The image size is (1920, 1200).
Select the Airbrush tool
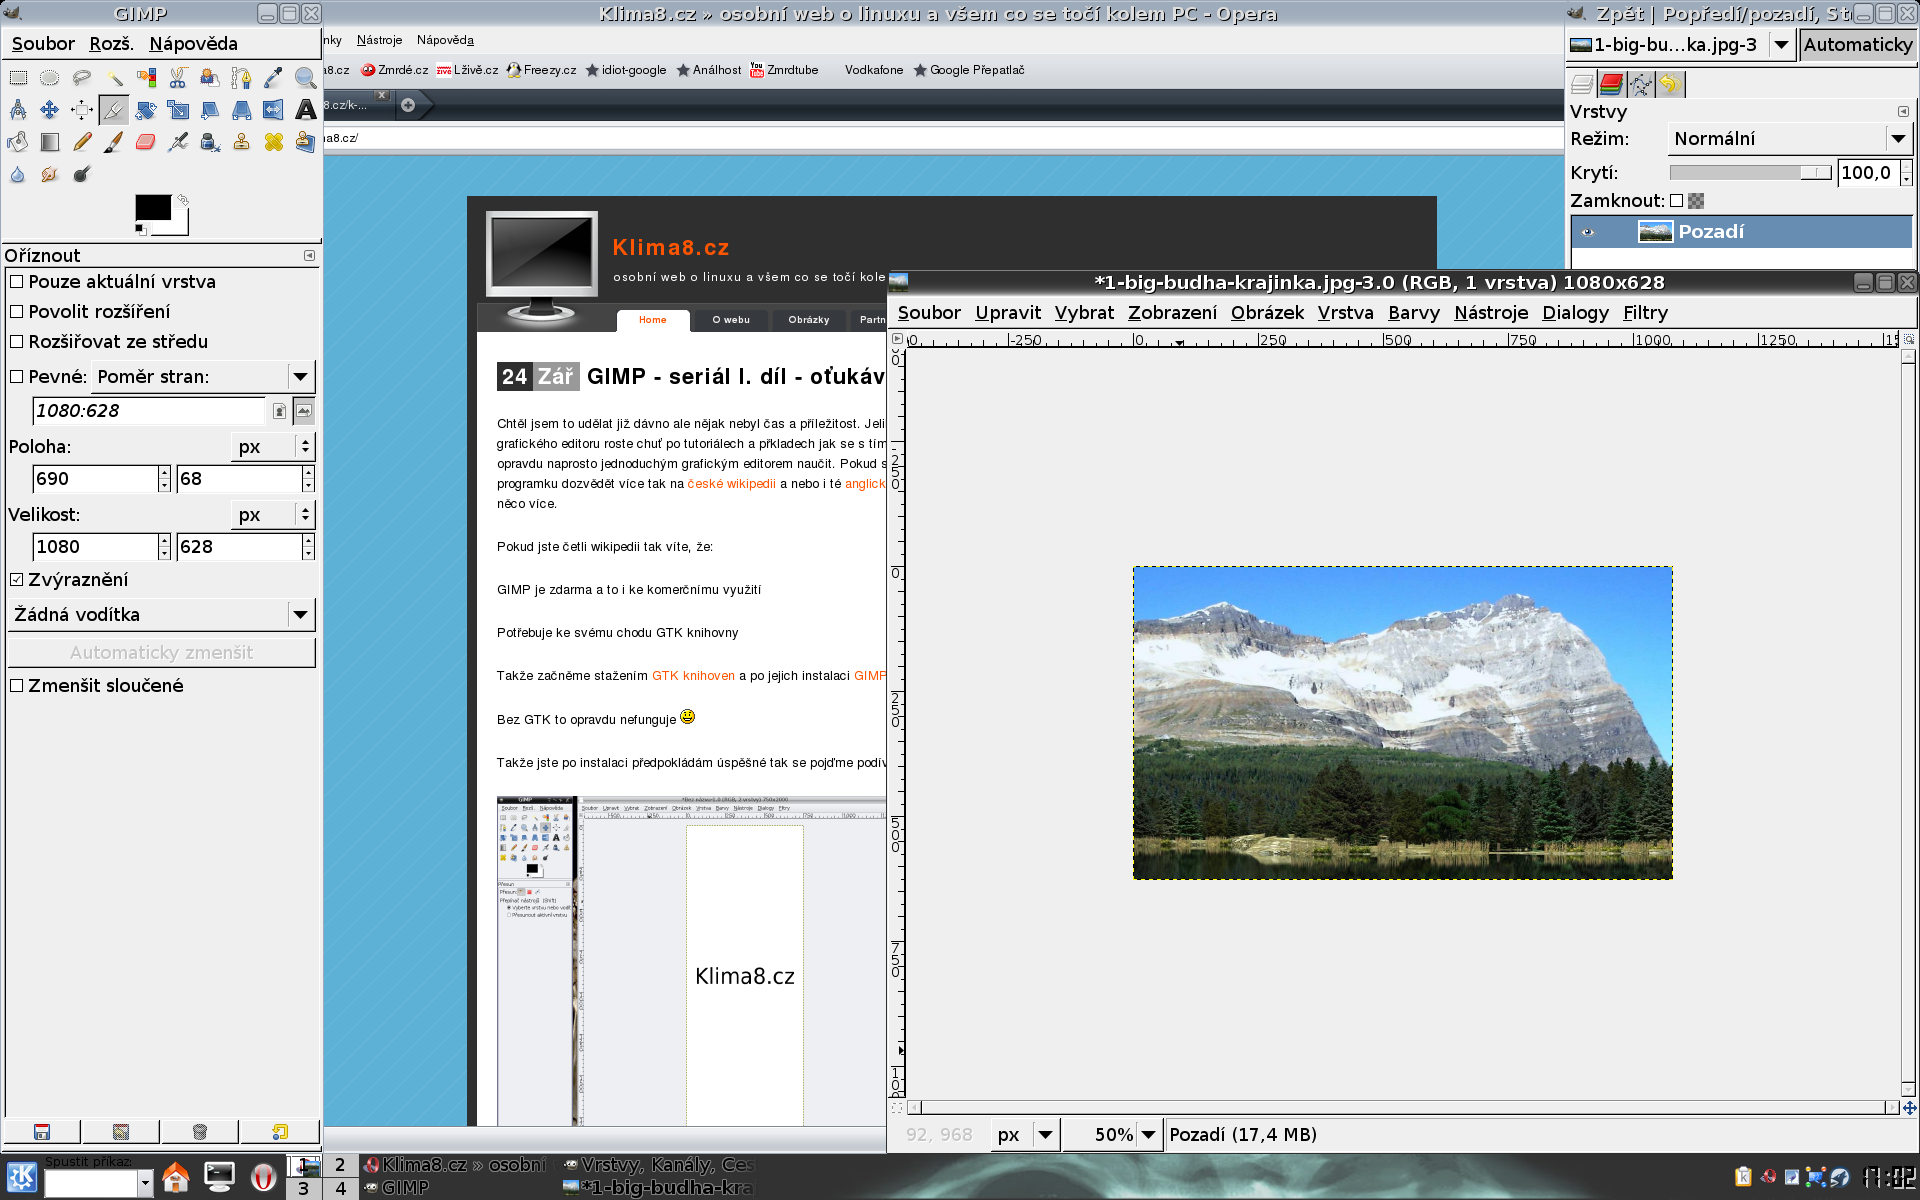[178, 141]
